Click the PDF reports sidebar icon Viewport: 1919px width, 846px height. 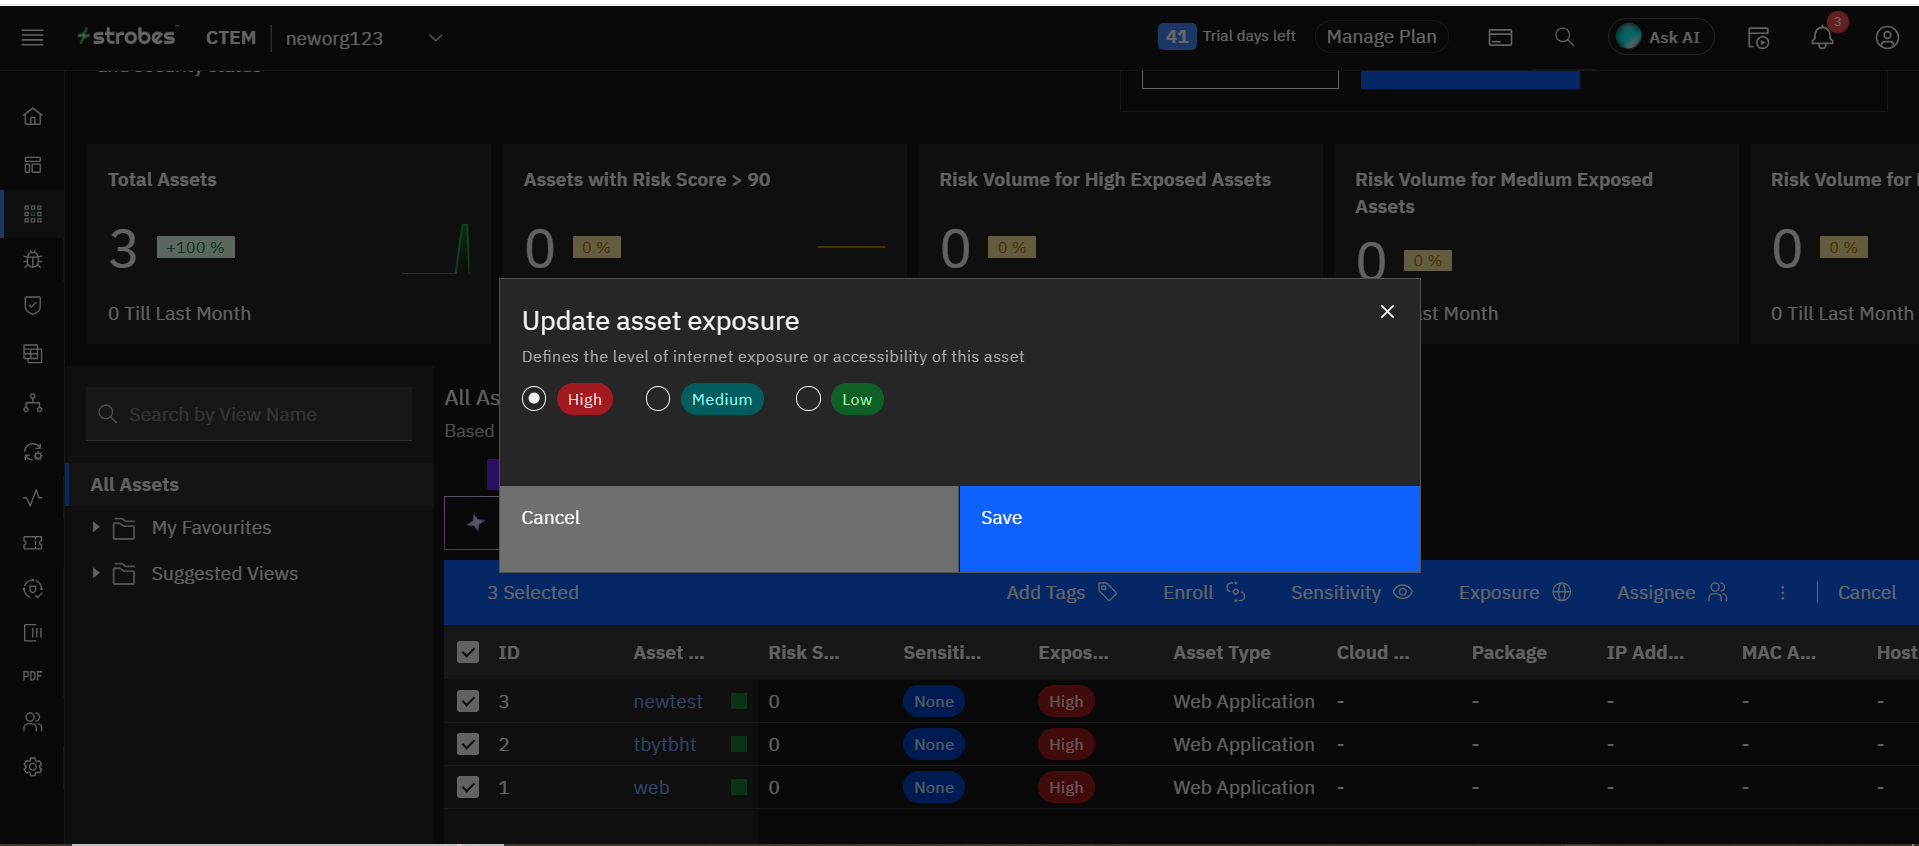(x=33, y=676)
